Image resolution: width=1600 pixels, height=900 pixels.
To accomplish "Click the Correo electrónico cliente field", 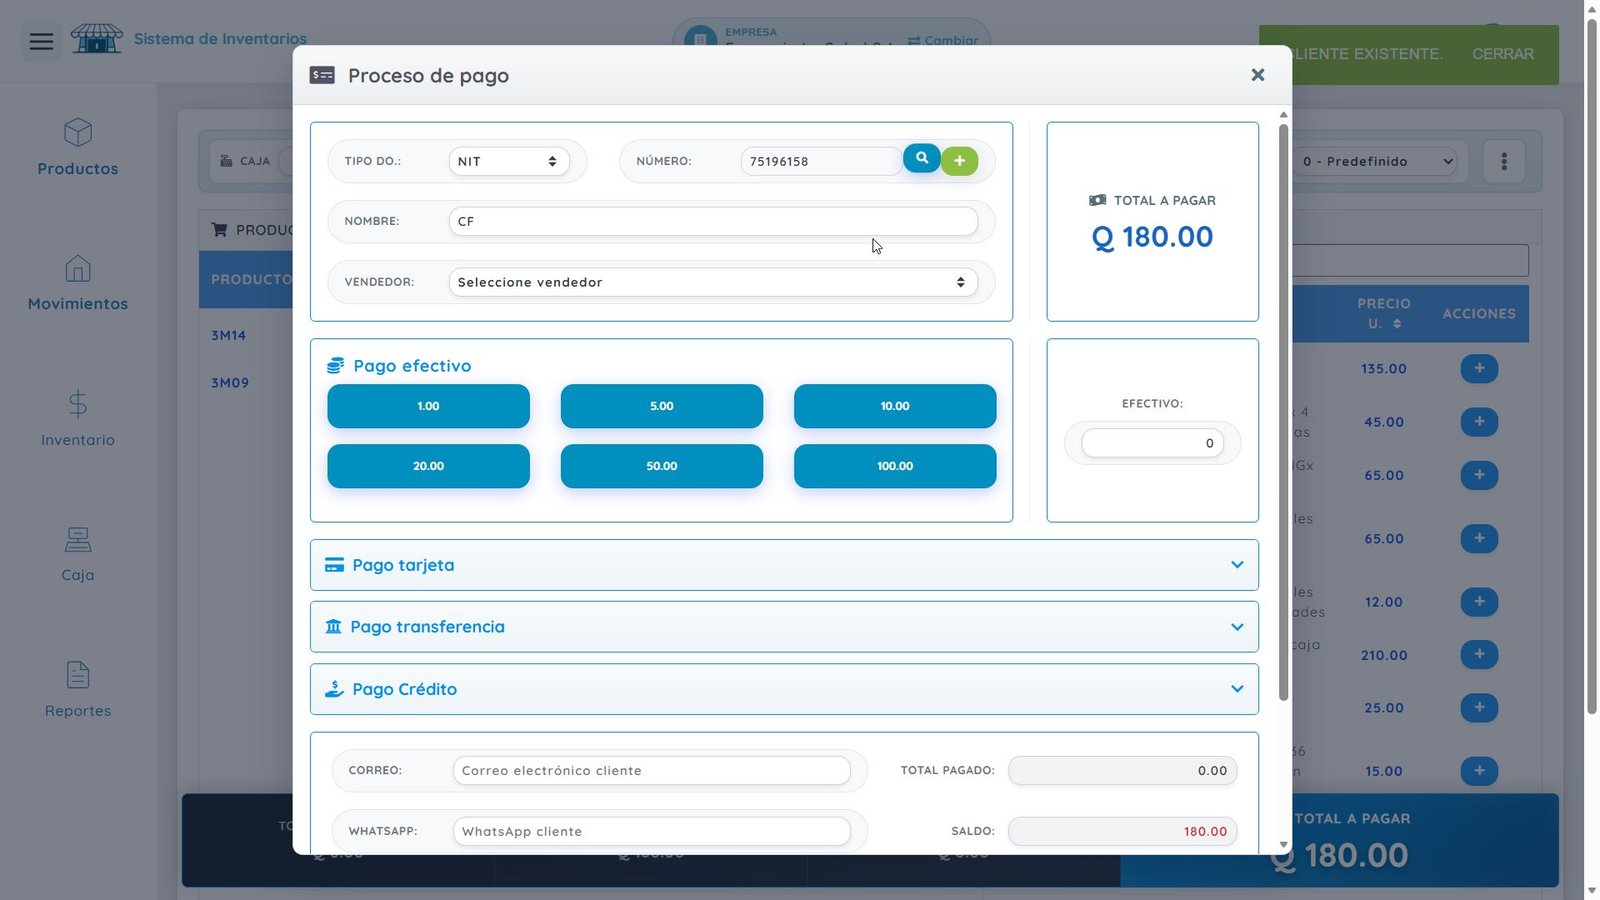I will tap(651, 770).
